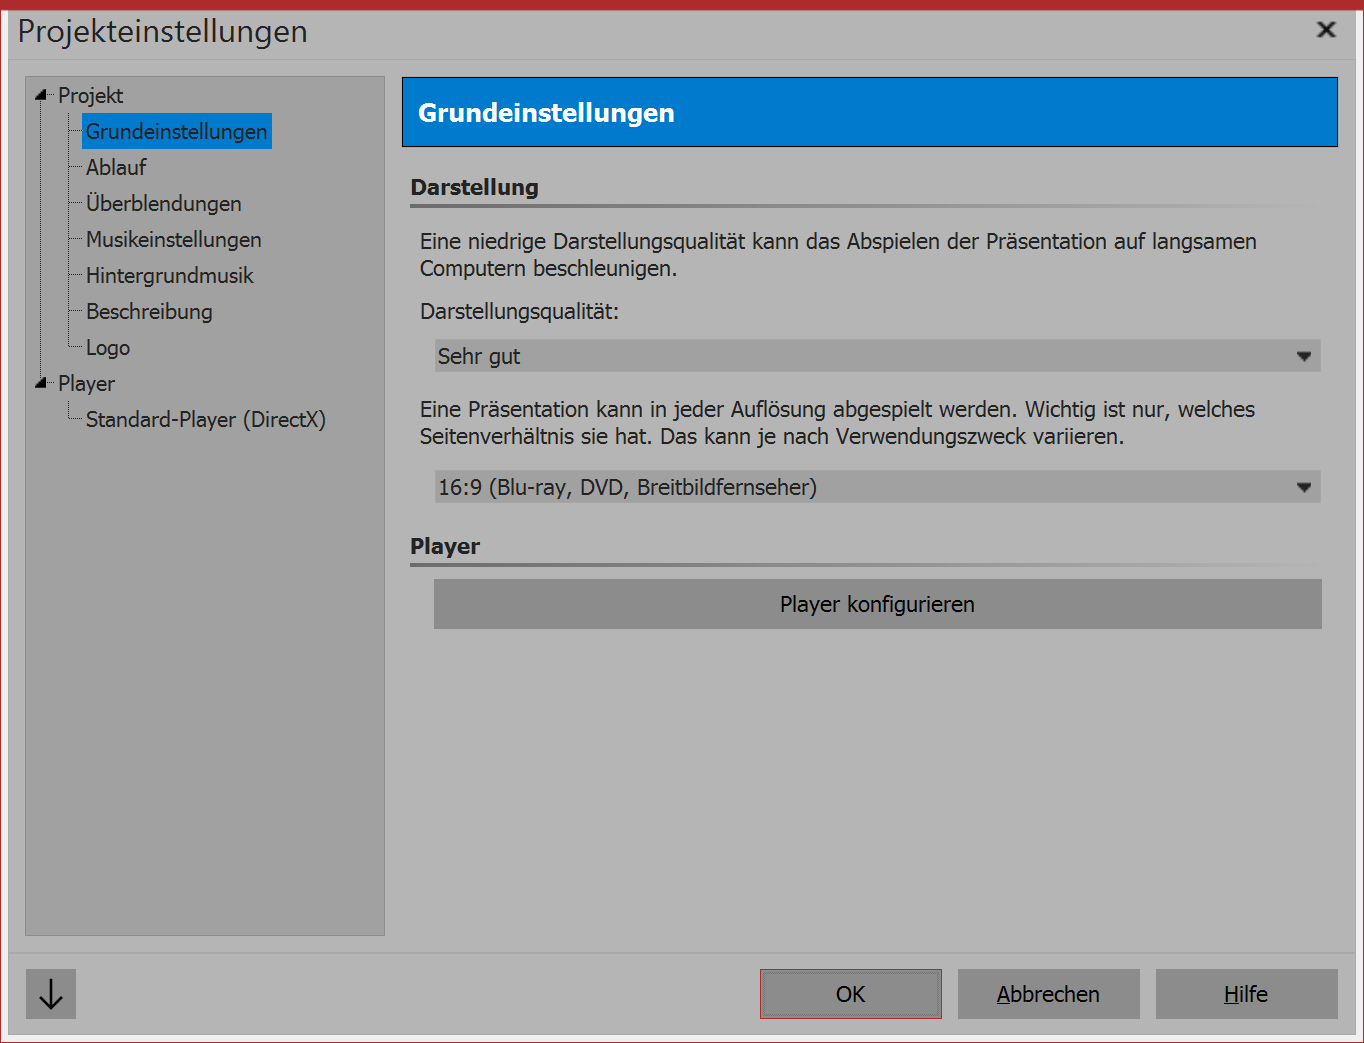Open the Logo settings page
Image resolution: width=1364 pixels, height=1043 pixels.
click(106, 347)
